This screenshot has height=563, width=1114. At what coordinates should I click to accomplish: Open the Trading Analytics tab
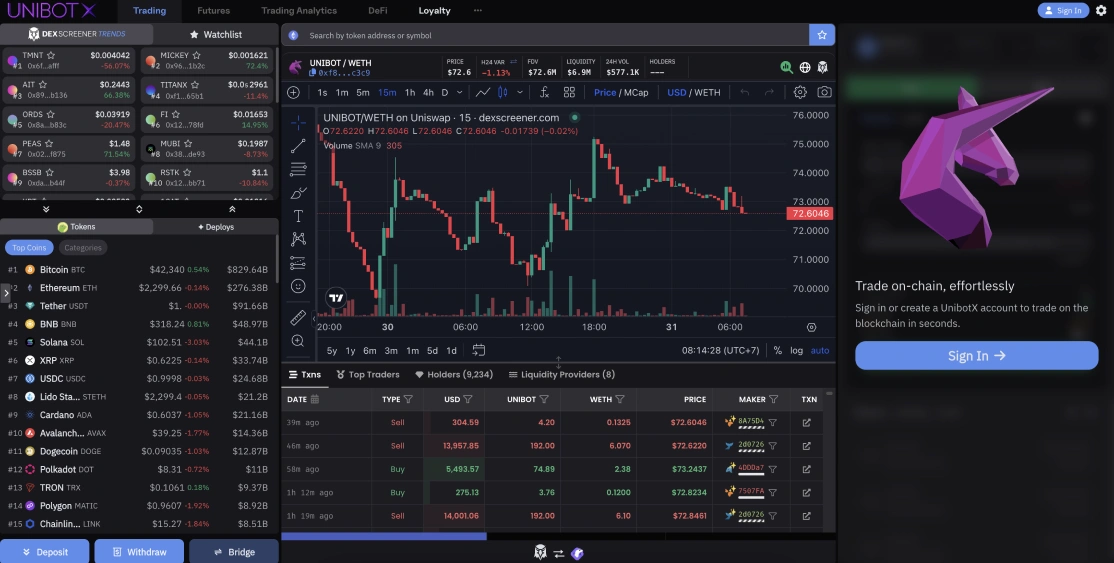[299, 11]
